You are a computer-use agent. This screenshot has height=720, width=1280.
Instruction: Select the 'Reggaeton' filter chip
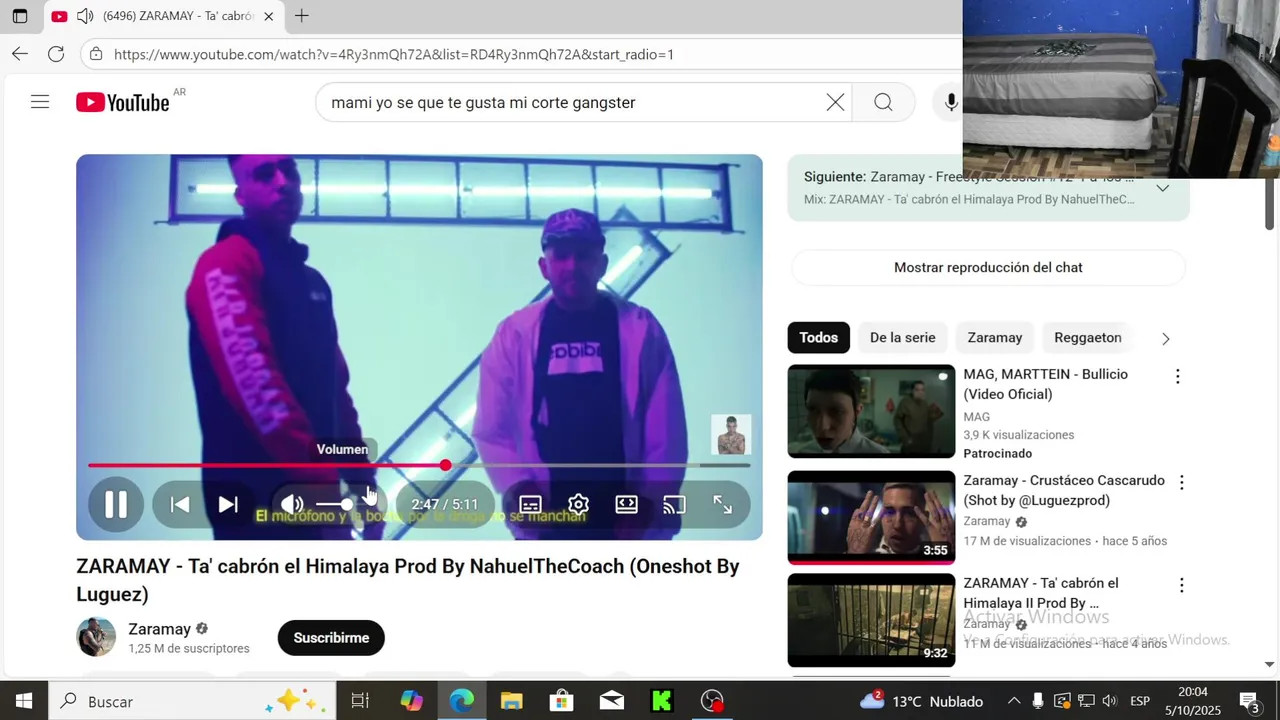(x=1087, y=338)
